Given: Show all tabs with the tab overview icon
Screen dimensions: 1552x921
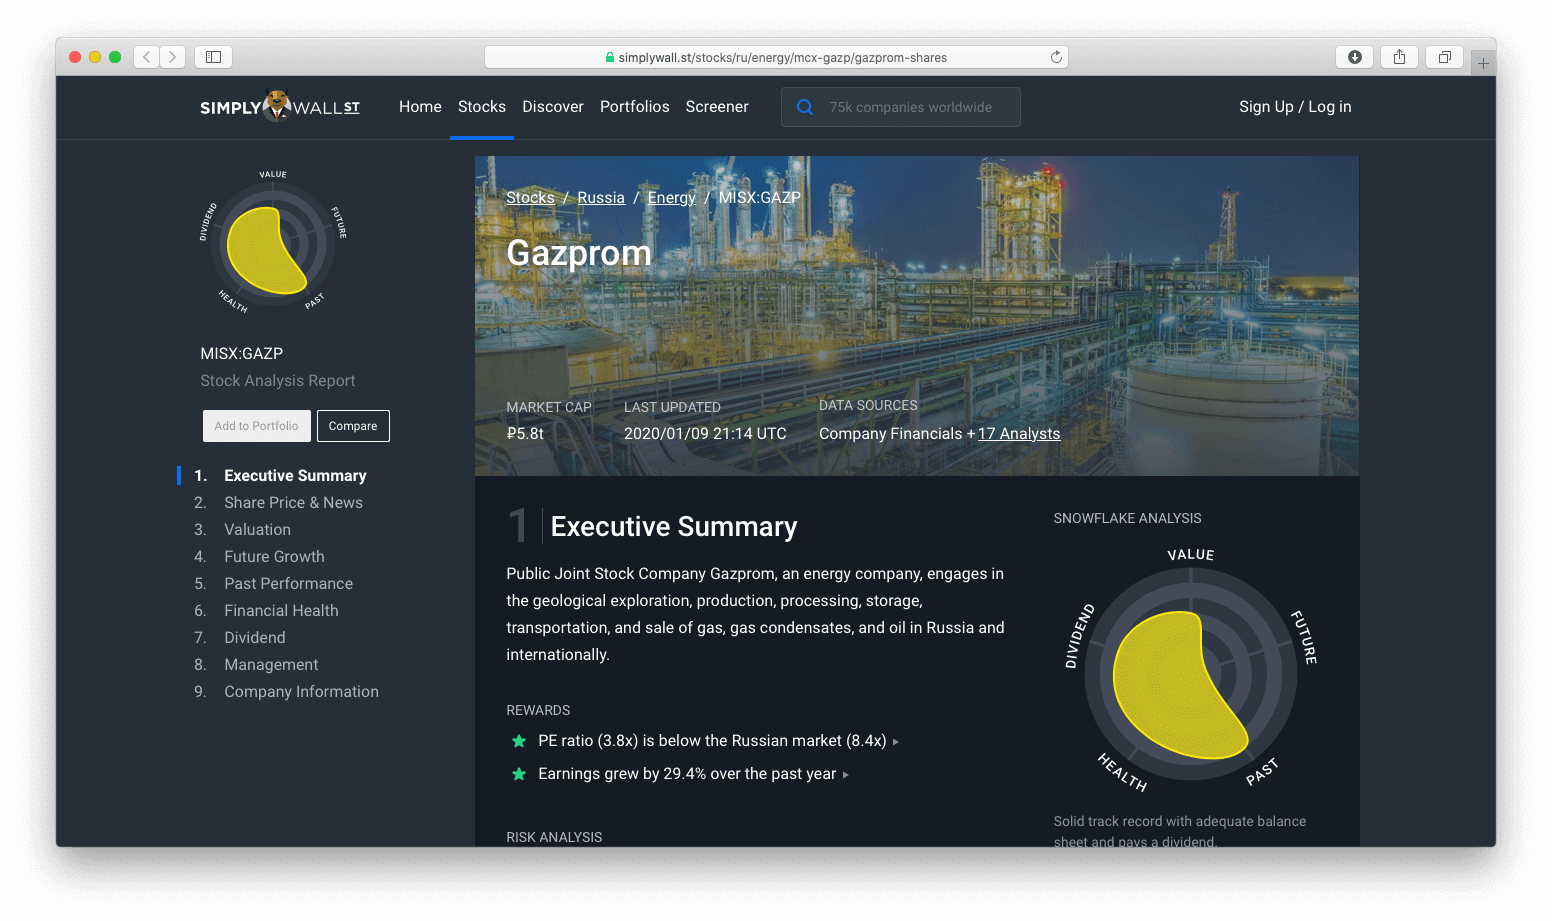Looking at the screenshot, I should pyautogui.click(x=1444, y=57).
